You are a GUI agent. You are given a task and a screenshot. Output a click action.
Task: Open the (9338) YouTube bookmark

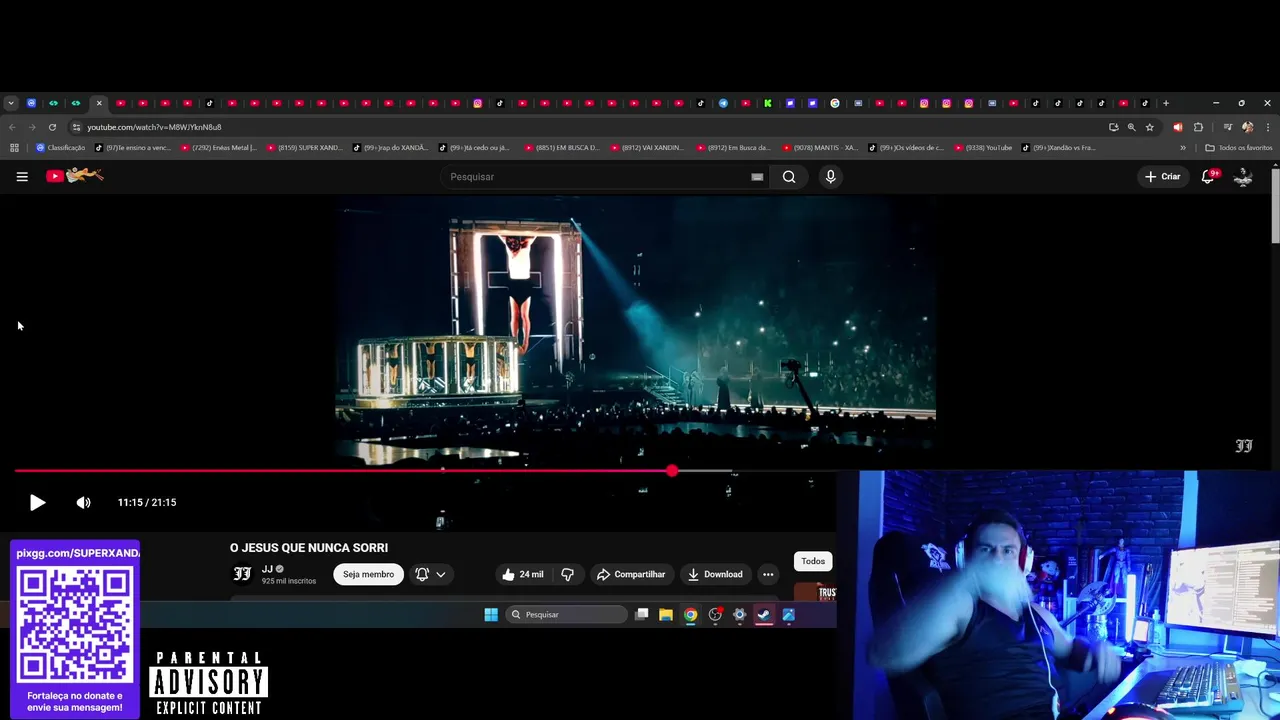tap(983, 148)
